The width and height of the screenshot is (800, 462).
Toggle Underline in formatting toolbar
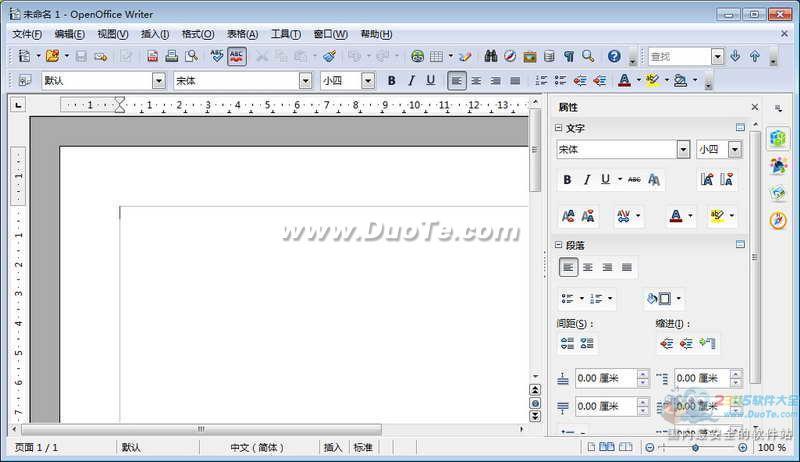tap(431, 81)
